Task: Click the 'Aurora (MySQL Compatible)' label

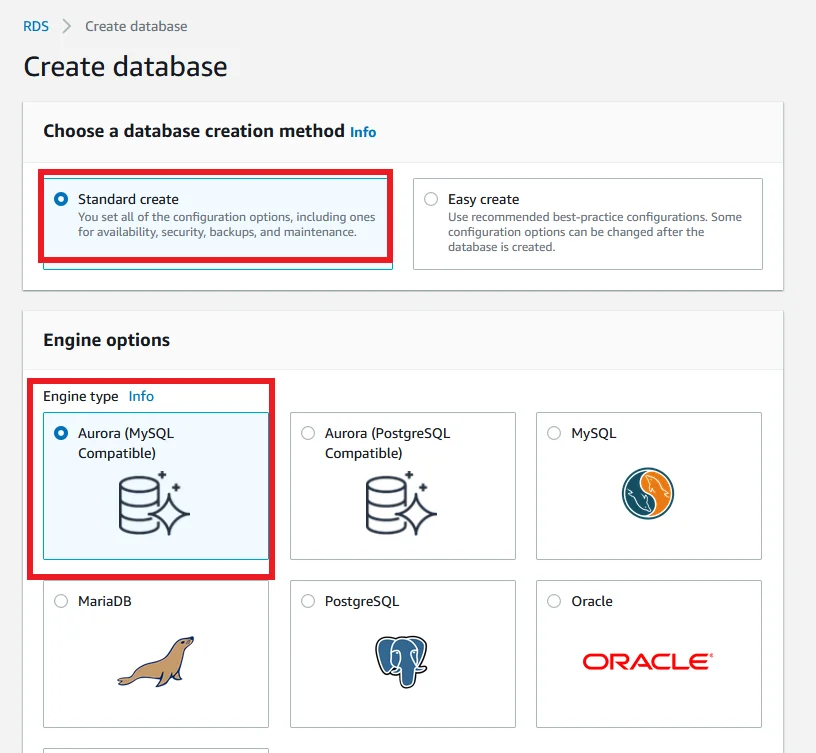Action: pyautogui.click(x=126, y=443)
